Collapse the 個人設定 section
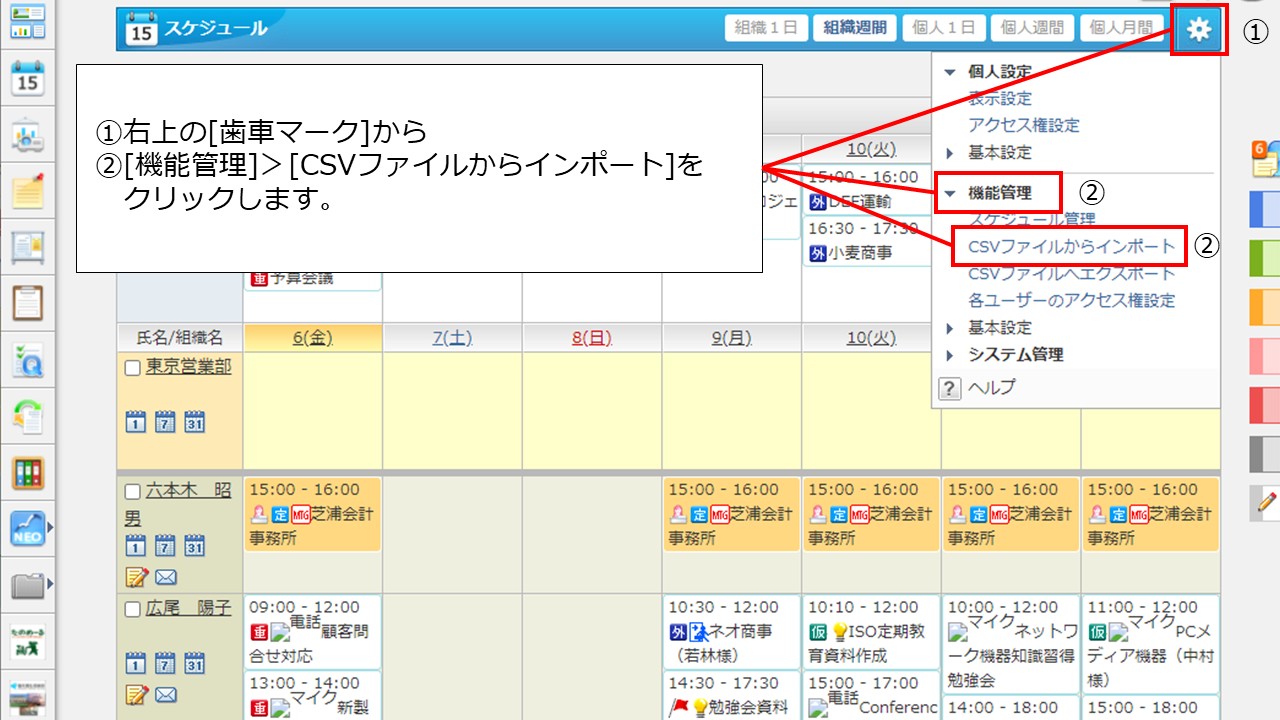The height and width of the screenshot is (720, 1280). [950, 72]
